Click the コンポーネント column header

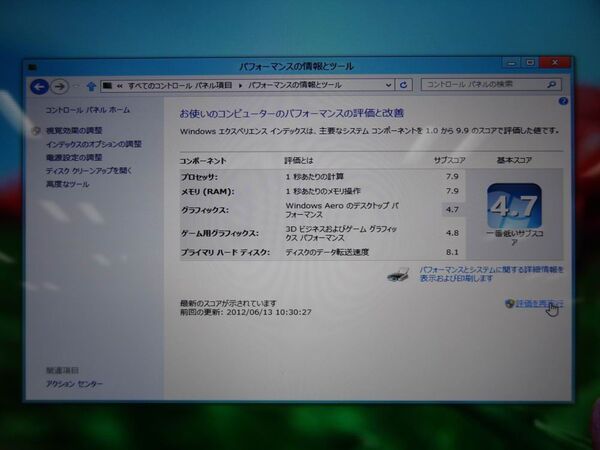(x=203, y=161)
